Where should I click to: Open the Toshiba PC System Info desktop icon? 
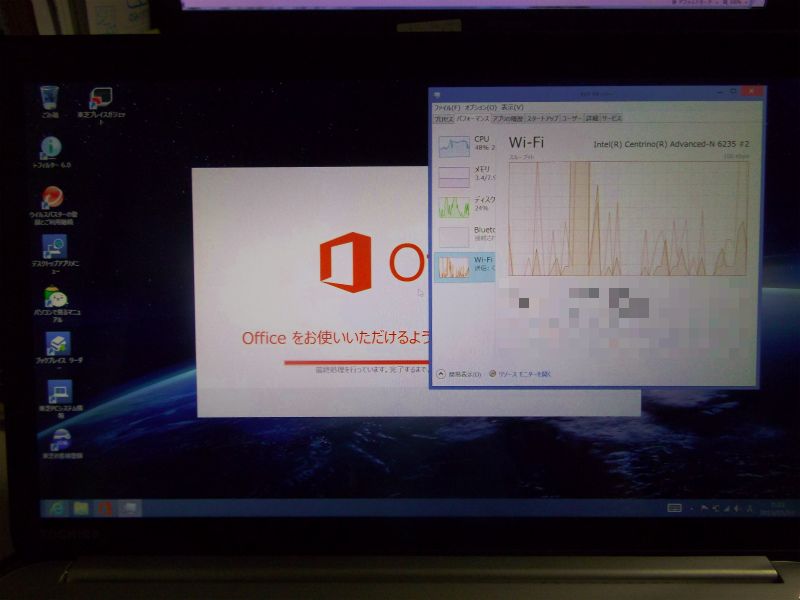(60, 398)
